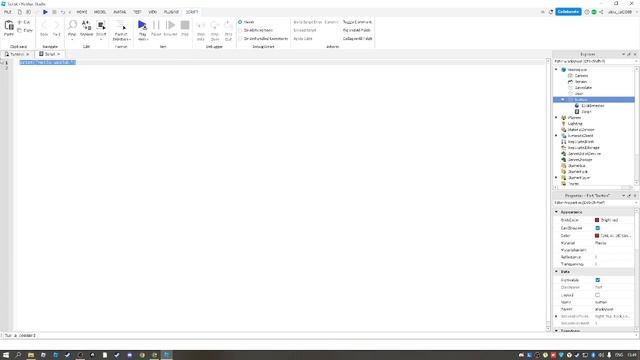
Task: Open the Windows Start menu
Action: pos(6,355)
